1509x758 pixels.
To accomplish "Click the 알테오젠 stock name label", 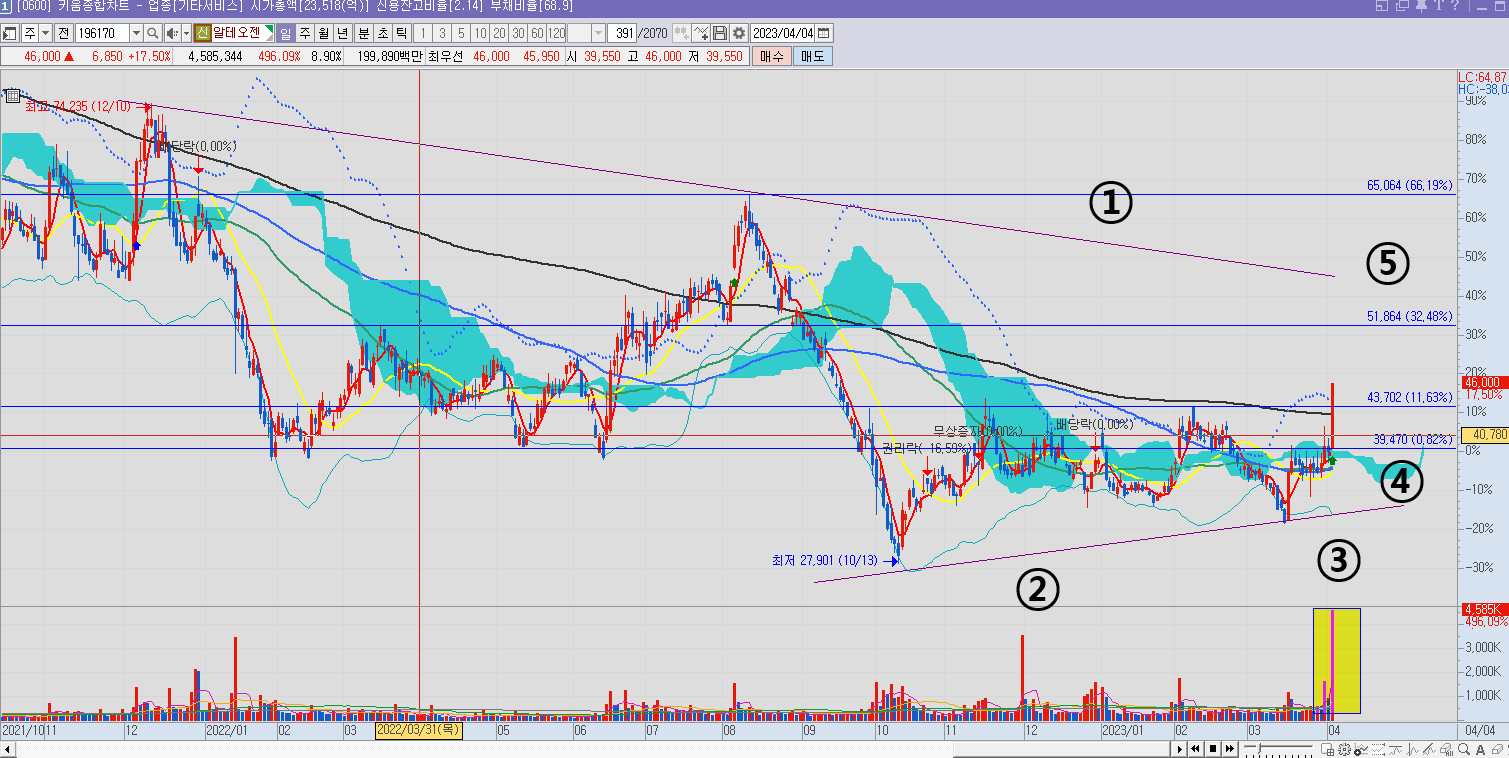I will (236, 32).
